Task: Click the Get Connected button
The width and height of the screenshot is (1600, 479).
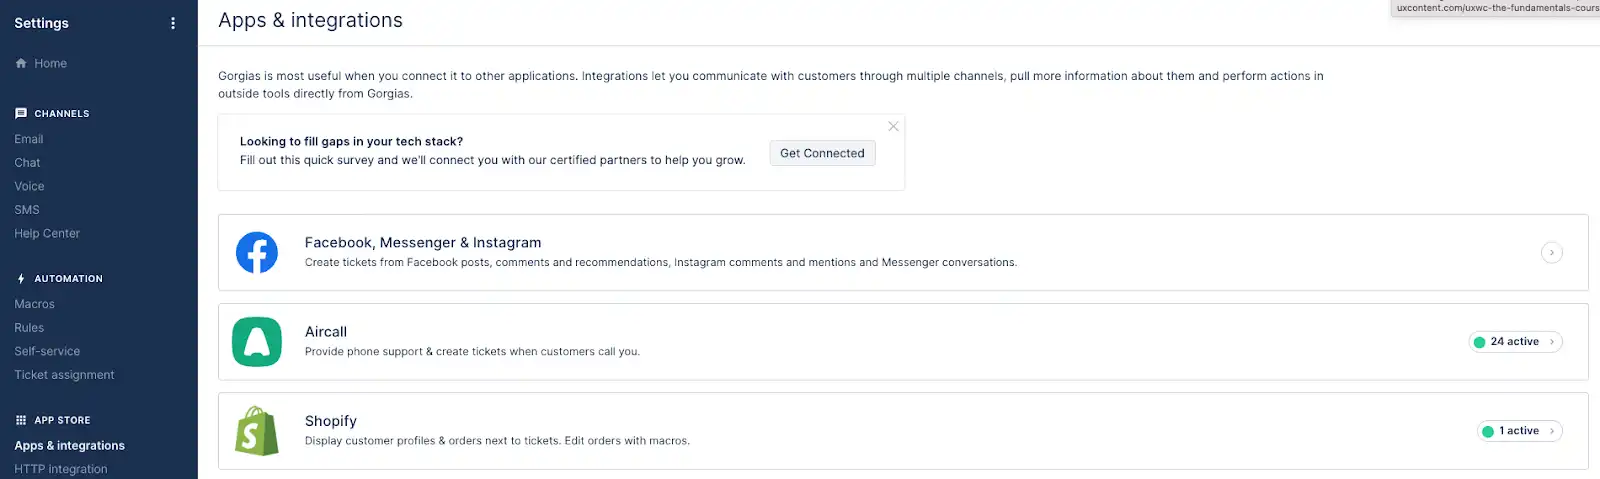Action: pyautogui.click(x=822, y=153)
